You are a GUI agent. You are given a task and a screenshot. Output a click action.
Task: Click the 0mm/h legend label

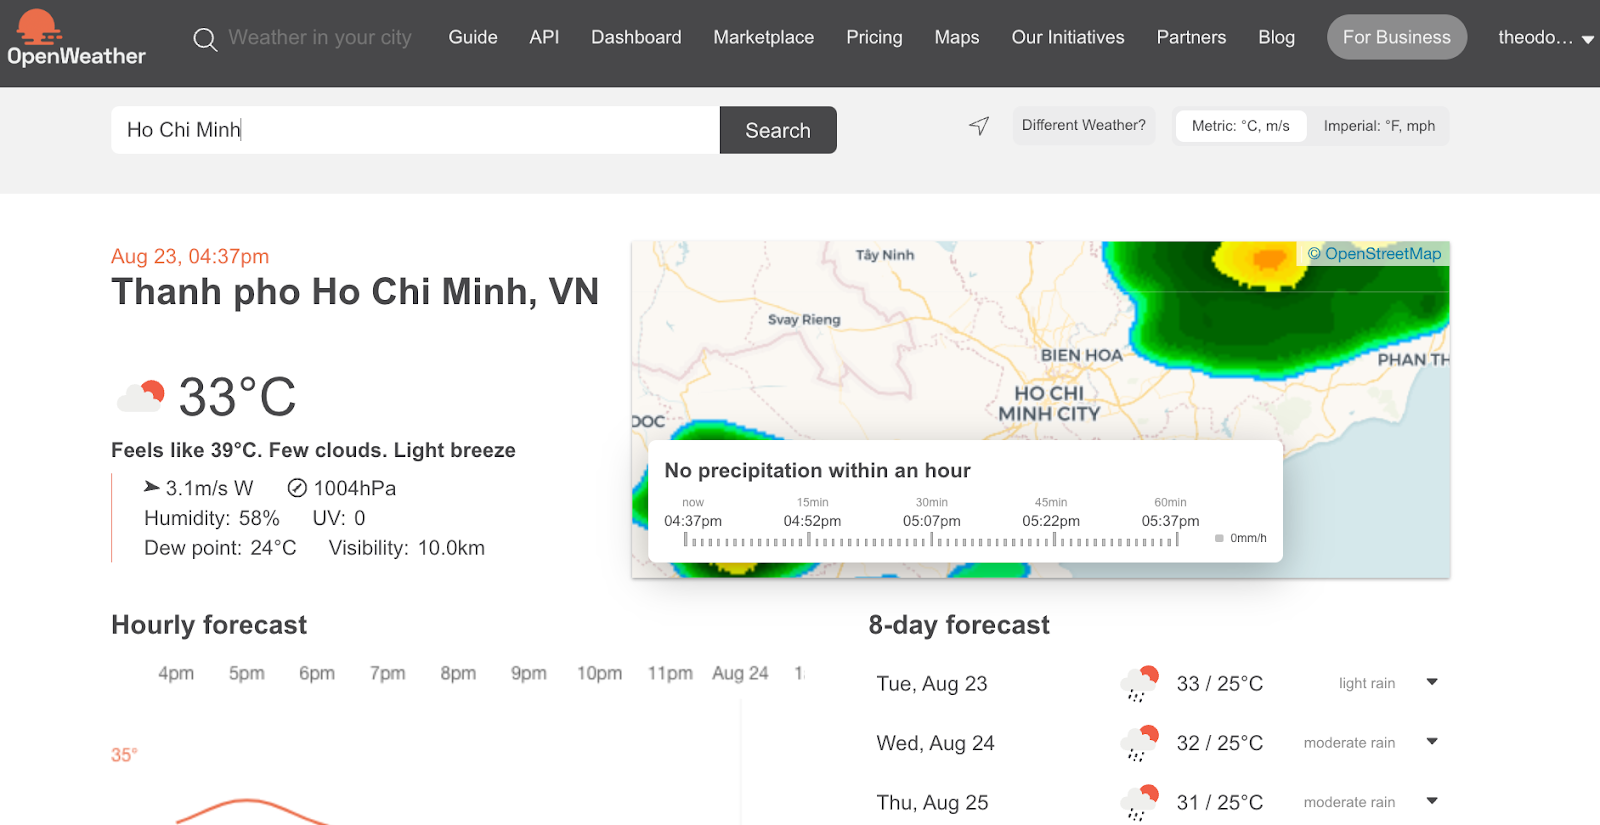[1248, 538]
